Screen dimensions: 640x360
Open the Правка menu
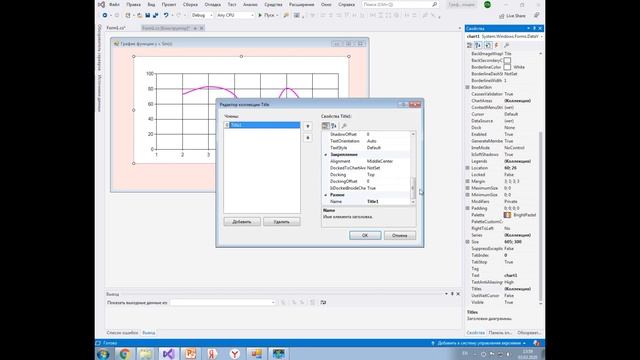(x=133, y=4)
